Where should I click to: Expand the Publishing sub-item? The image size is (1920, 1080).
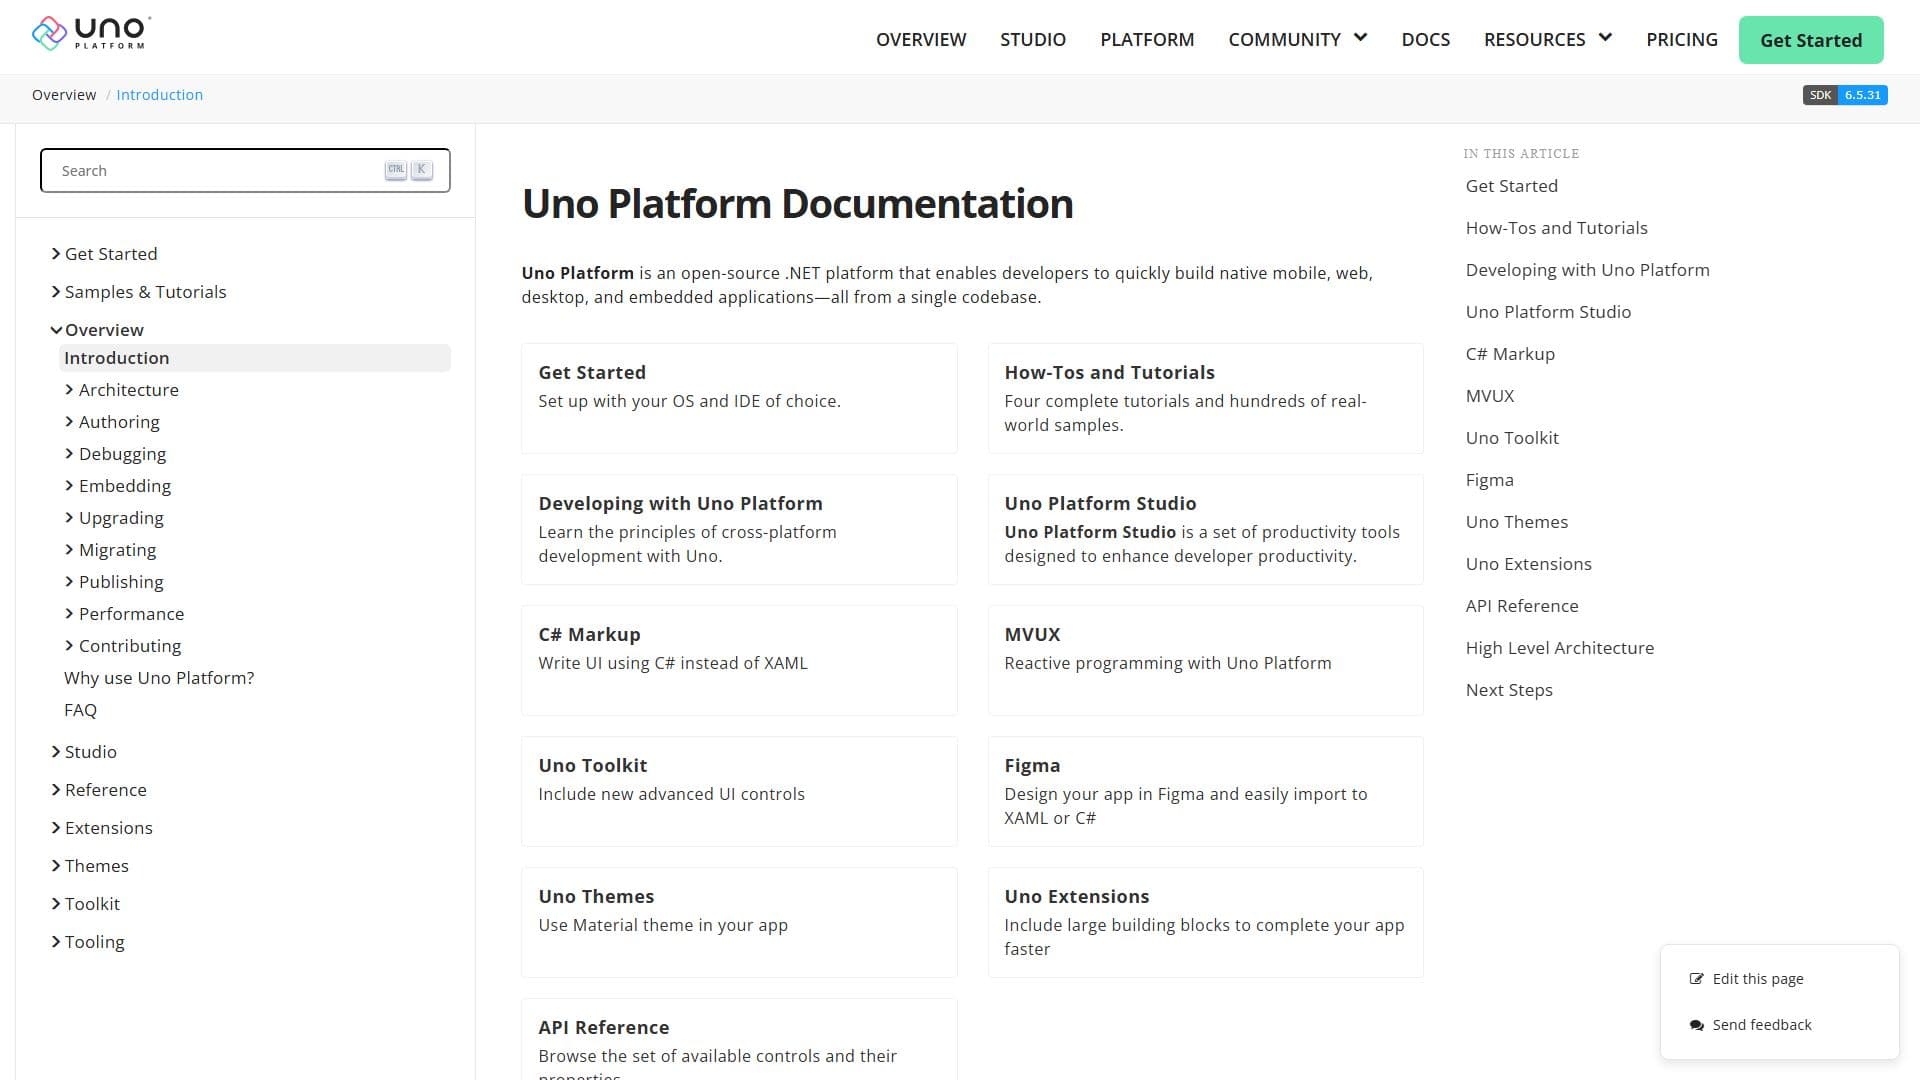tap(69, 582)
